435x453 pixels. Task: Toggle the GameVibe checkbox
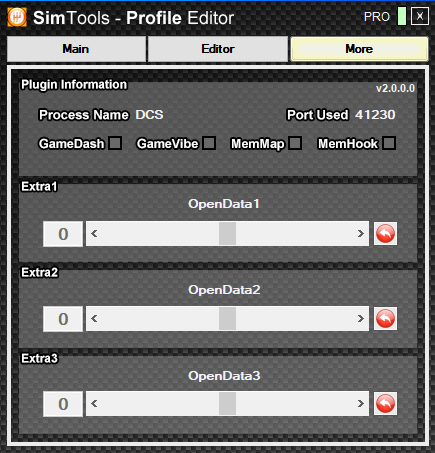point(209,143)
